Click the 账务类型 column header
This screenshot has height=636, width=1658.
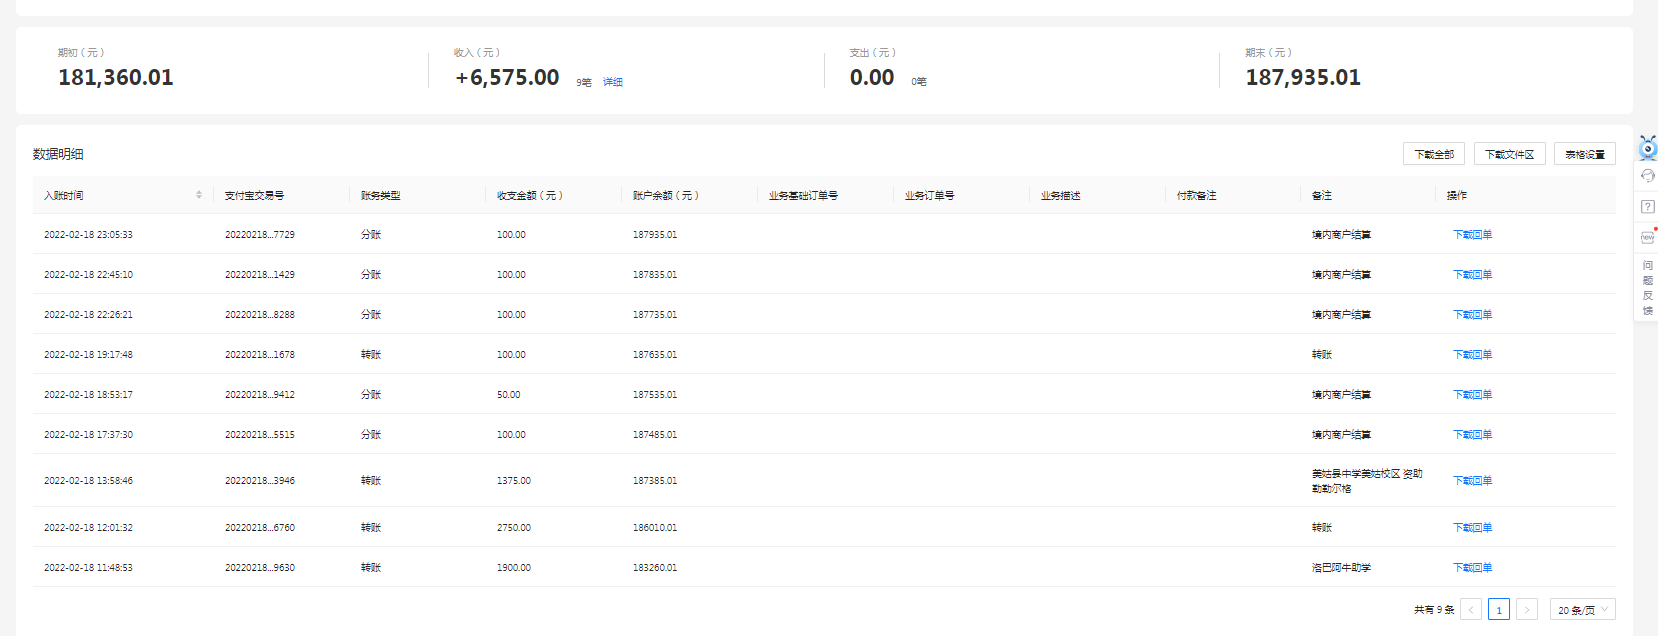pyautogui.click(x=381, y=195)
